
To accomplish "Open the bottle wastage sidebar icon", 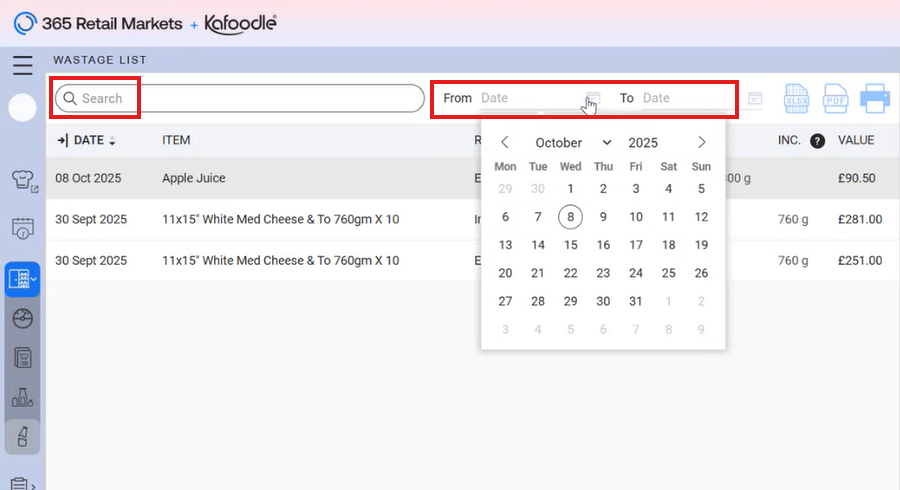I will [x=22, y=437].
